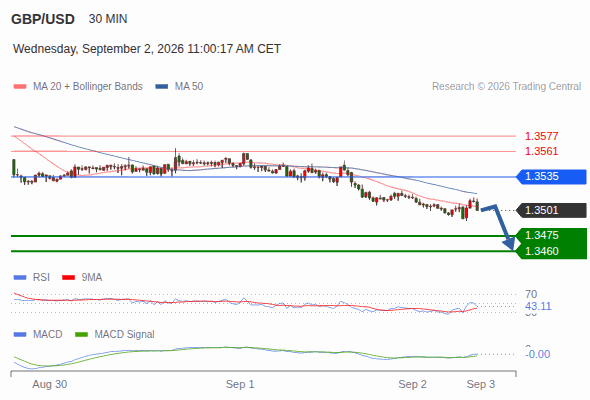Screen dimensions: 590x400
Task: Click the 9MA legend red swatch
Action: tap(68, 278)
